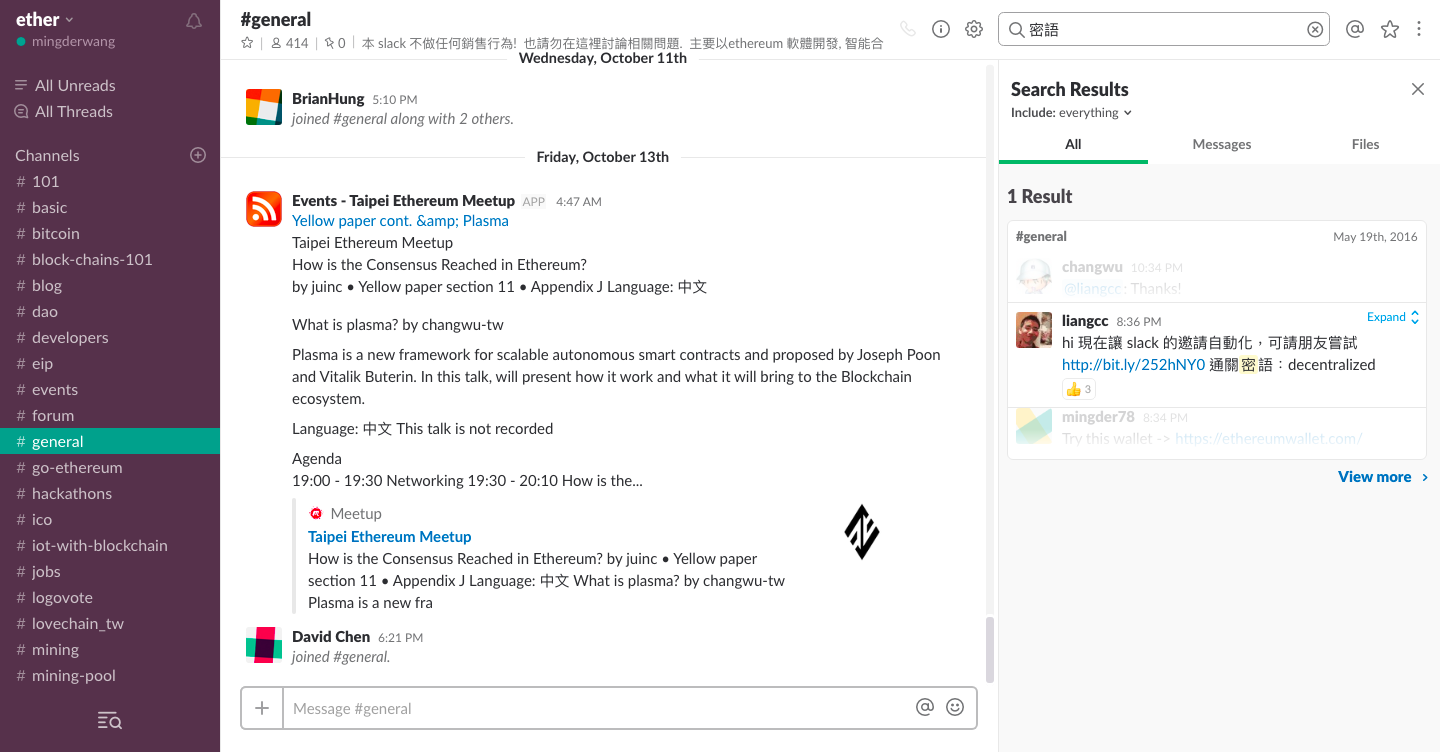Open the Include: everything dropdown

tap(1071, 113)
